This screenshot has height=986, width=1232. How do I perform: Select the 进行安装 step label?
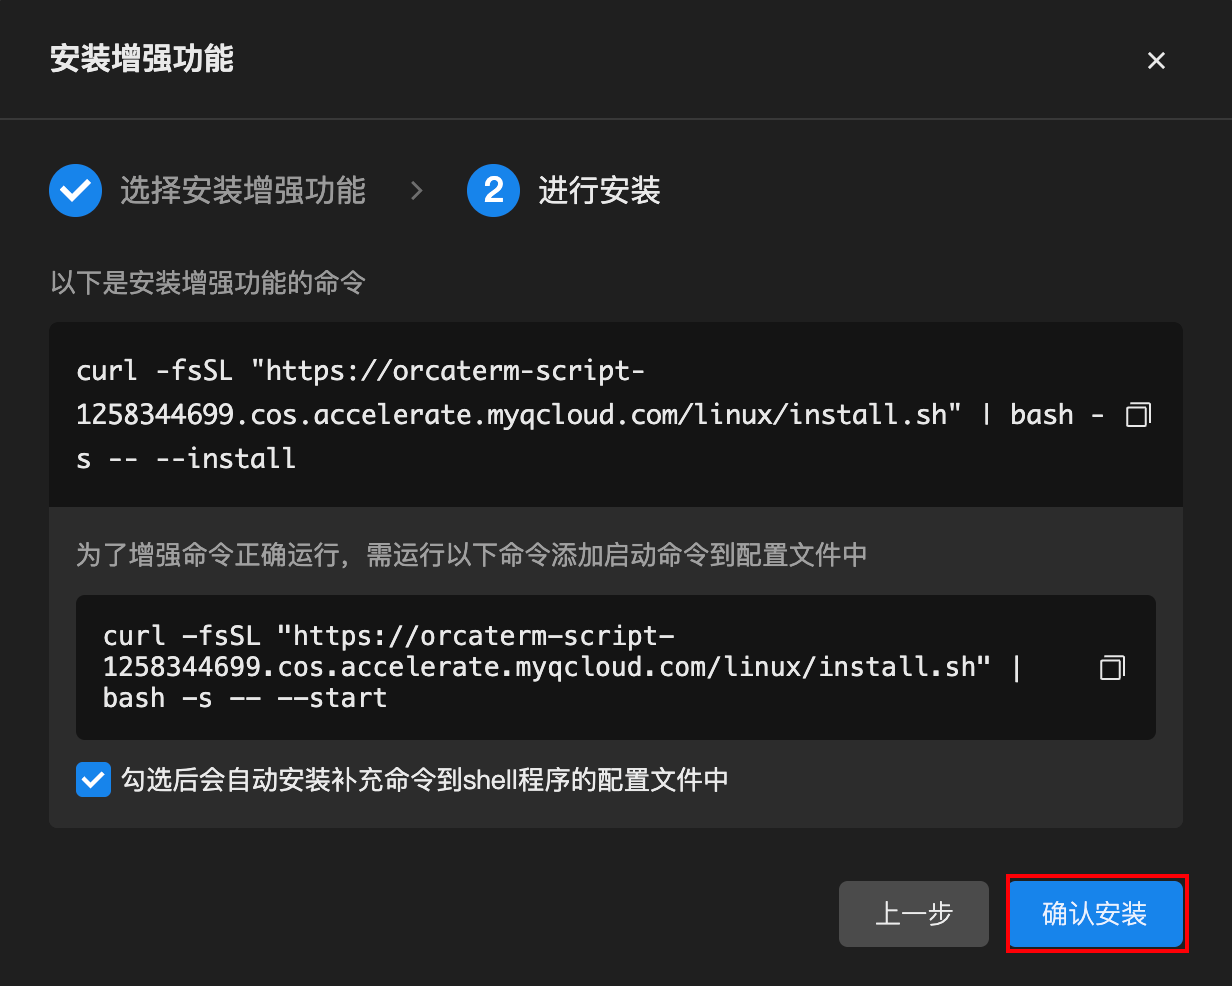[599, 190]
